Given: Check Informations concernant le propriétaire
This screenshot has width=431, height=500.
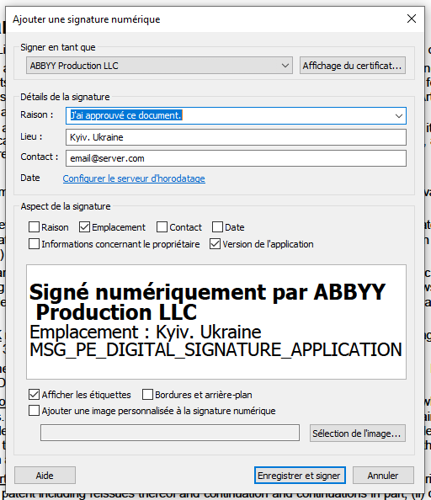Looking at the screenshot, I should [x=34, y=244].
